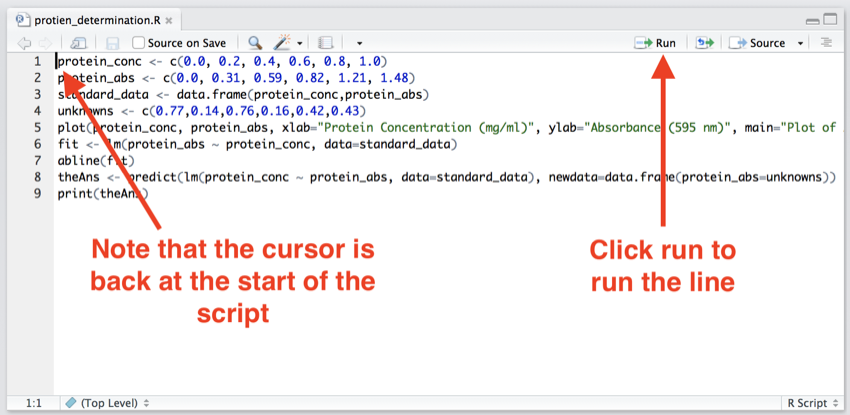Click the go forward arrow icon
Screen dimensions: 850x415
(x=46, y=43)
